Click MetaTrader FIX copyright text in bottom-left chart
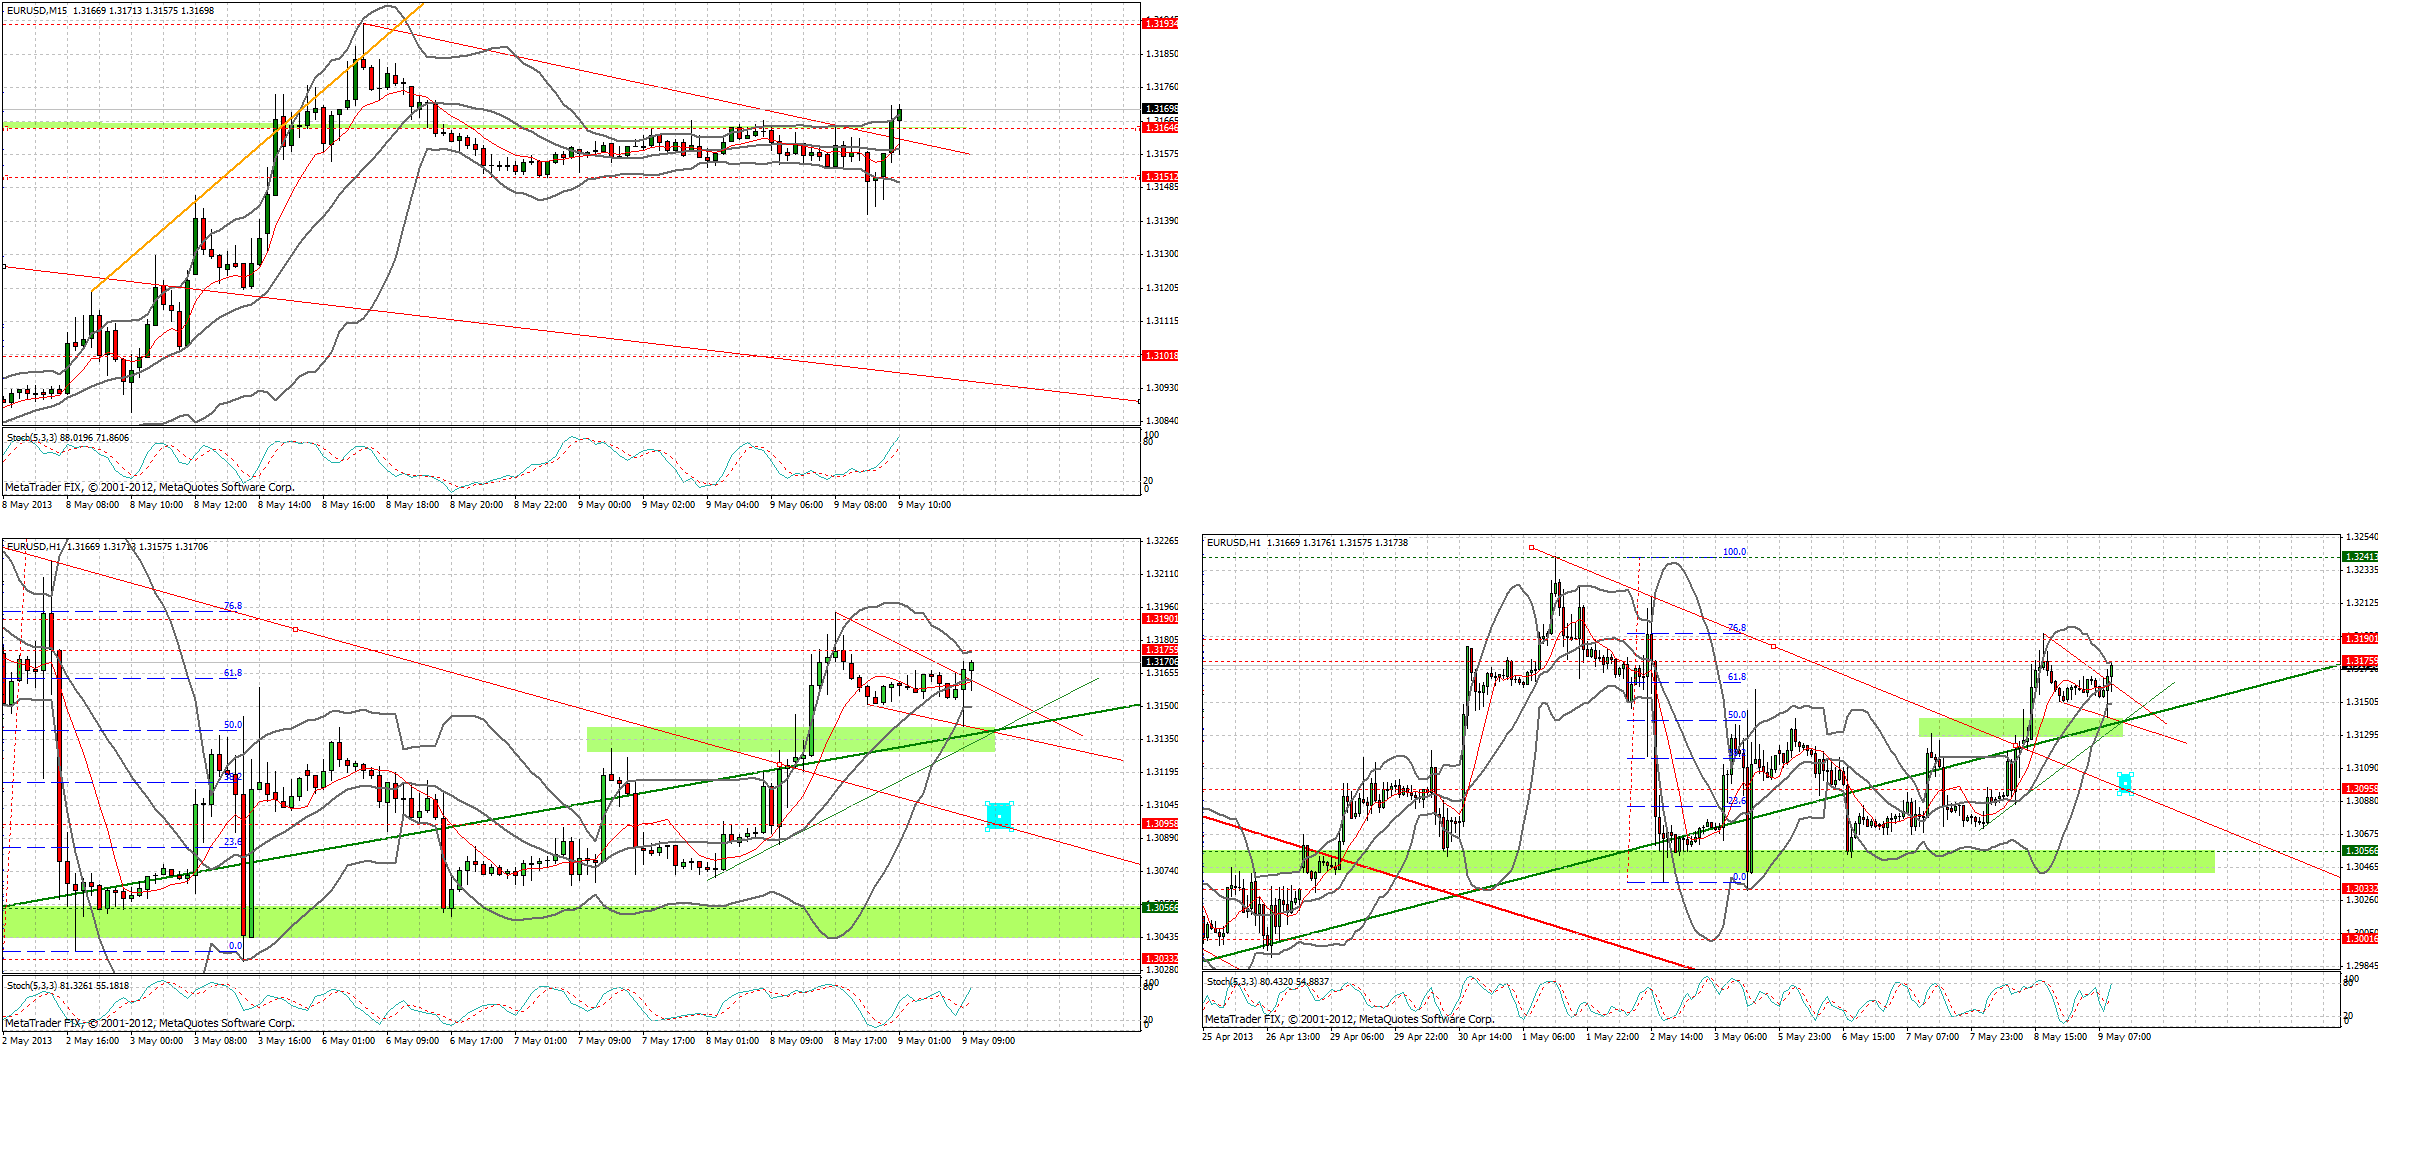2416x1164 pixels. (x=150, y=1023)
